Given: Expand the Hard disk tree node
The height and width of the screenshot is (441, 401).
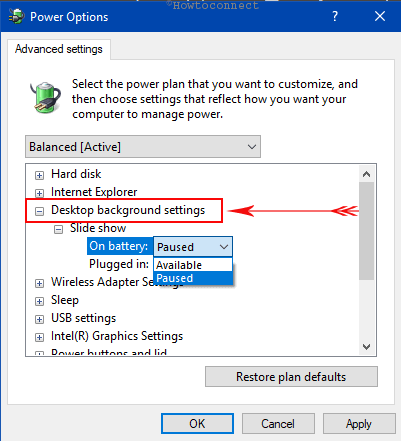Looking at the screenshot, I should coord(39,175).
